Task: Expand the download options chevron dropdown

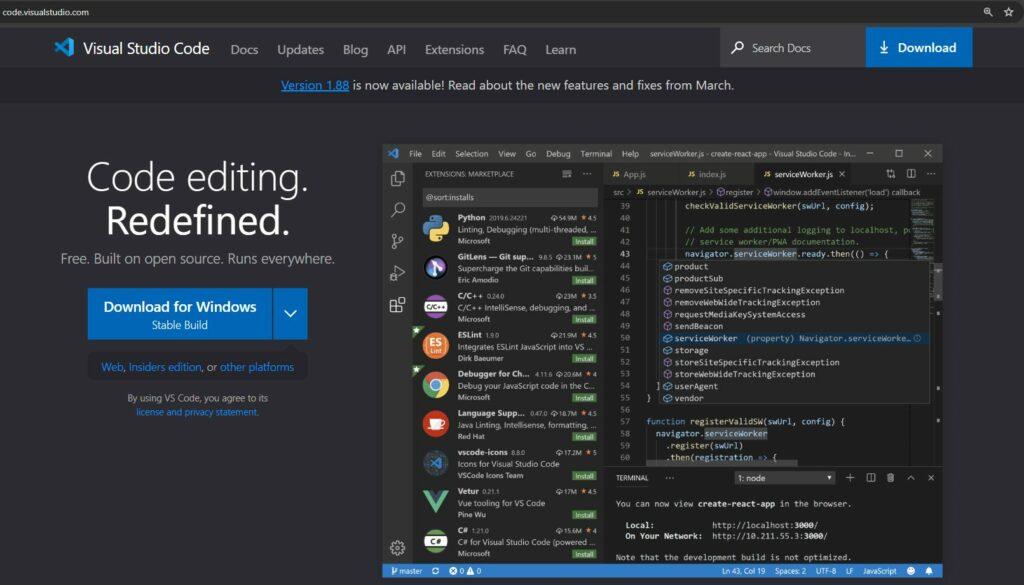Action: point(290,314)
